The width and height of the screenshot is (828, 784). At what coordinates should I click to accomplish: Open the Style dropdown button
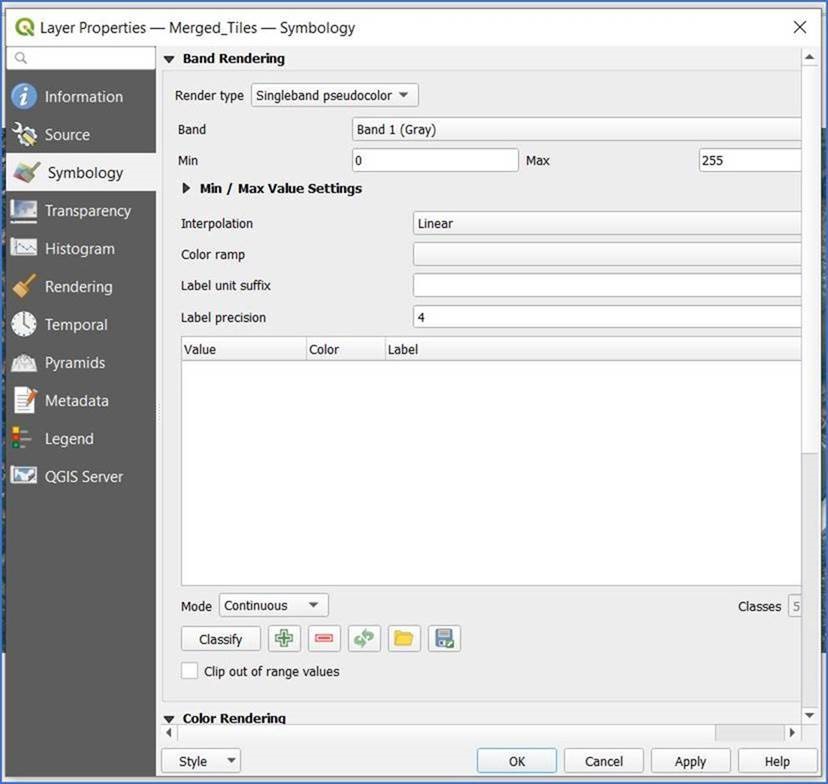(201, 761)
